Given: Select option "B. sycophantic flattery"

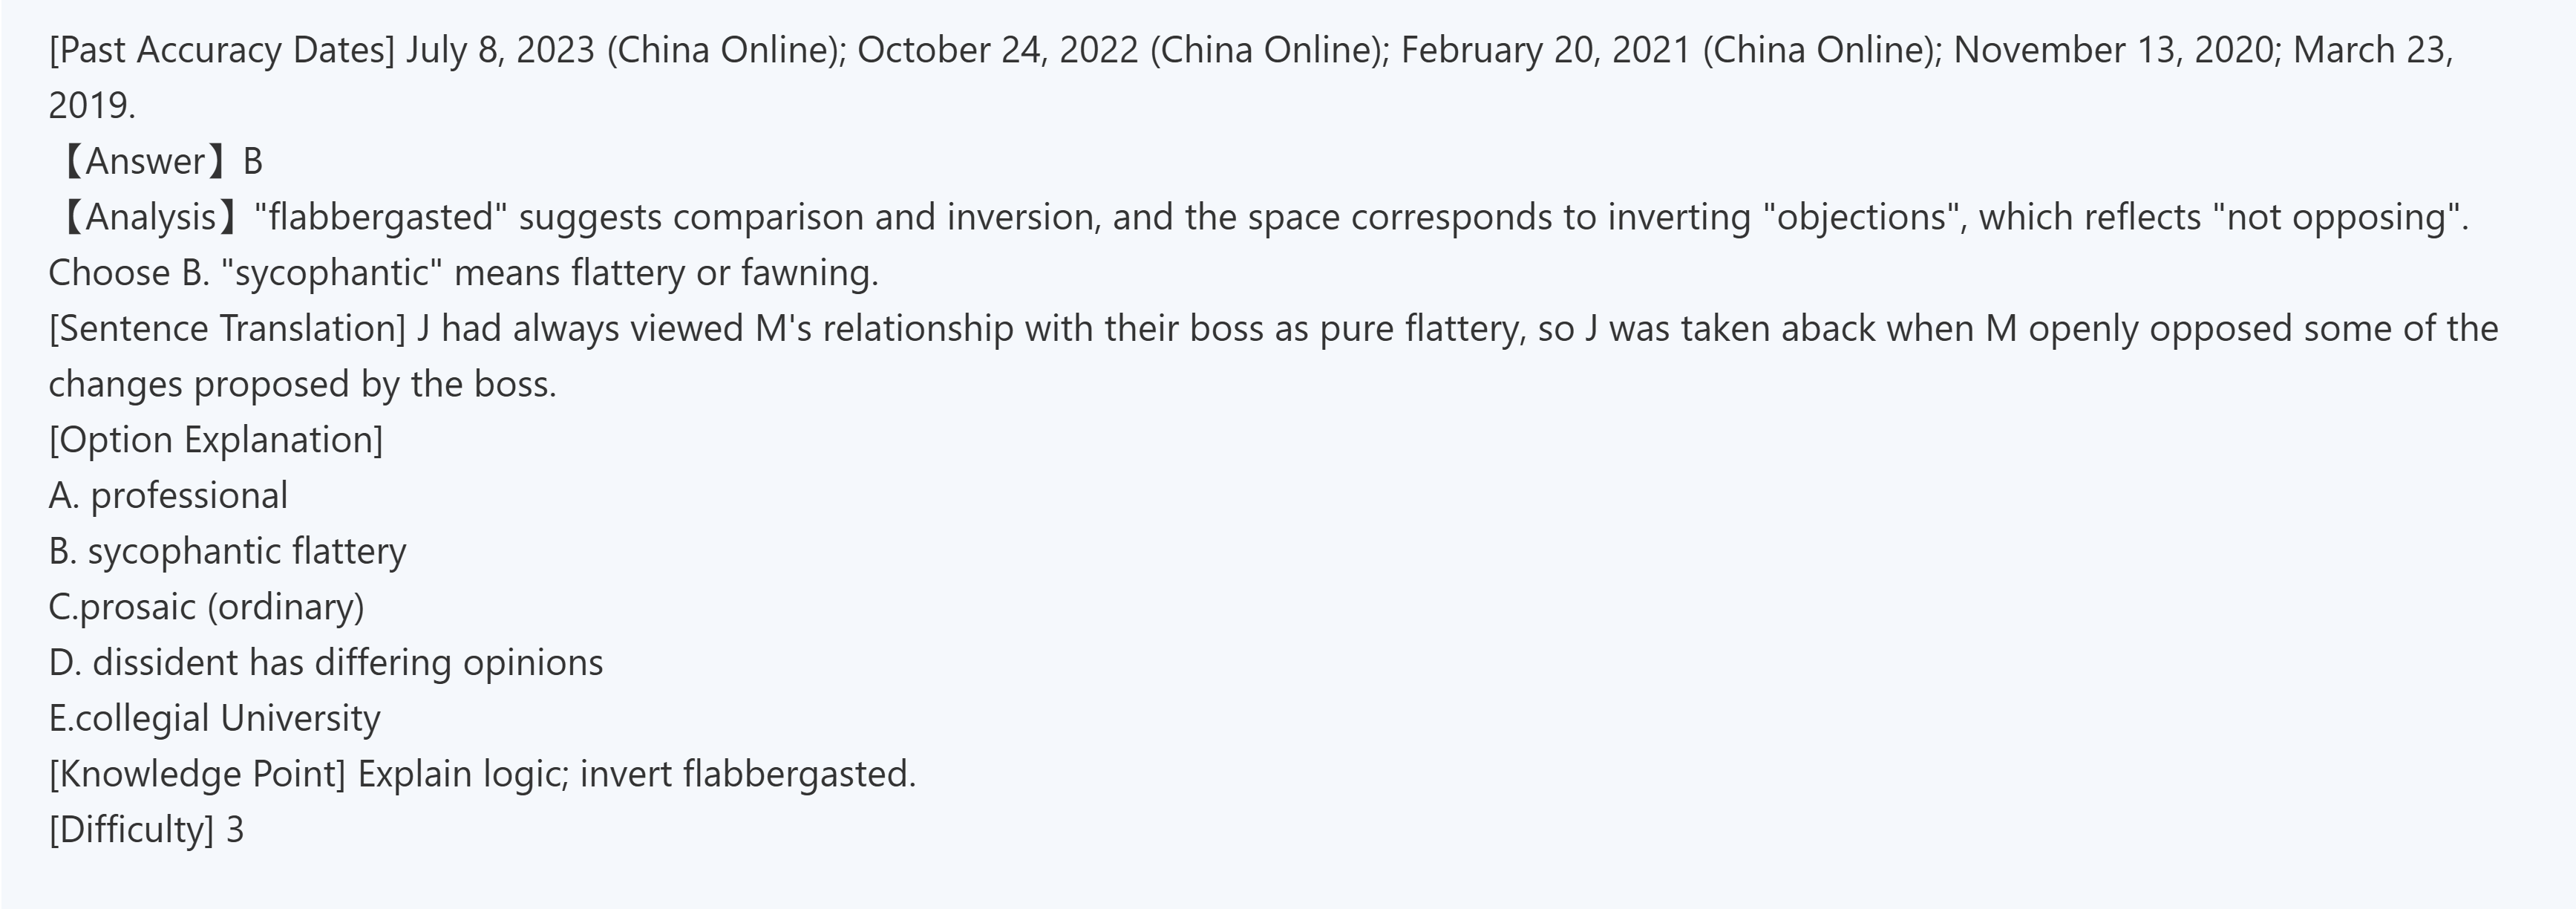Looking at the screenshot, I should pyautogui.click(x=227, y=551).
